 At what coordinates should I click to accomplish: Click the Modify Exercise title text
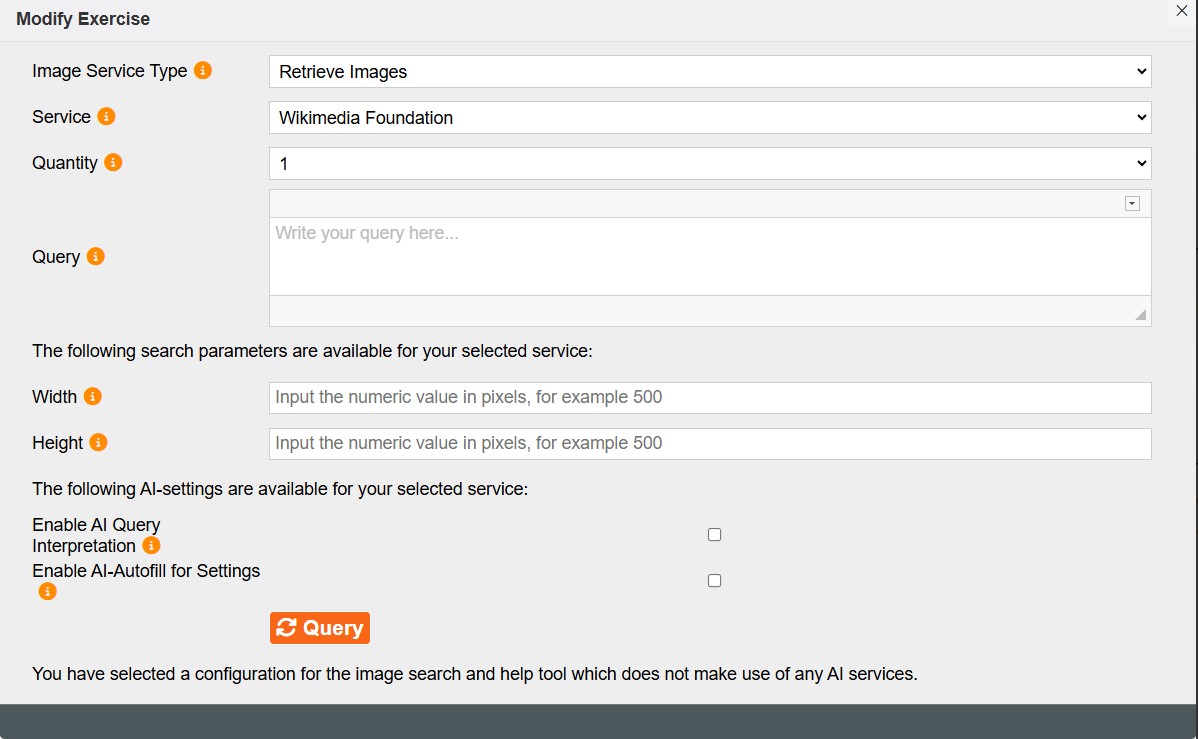83,19
